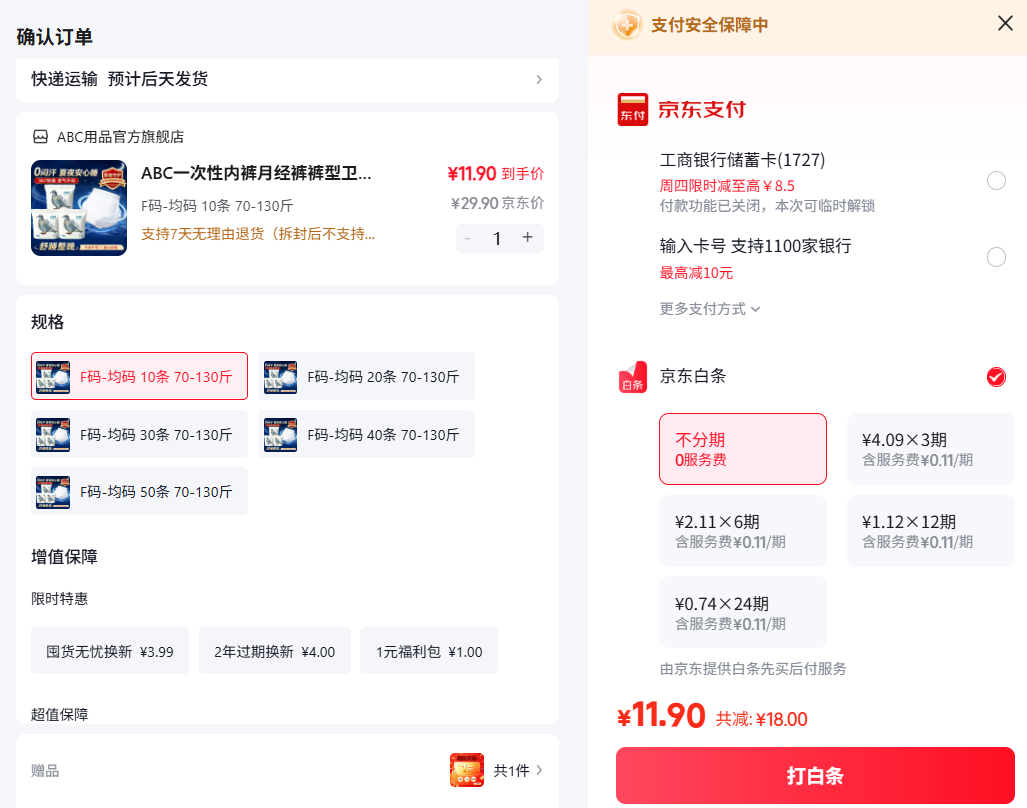Click the gift item icon

tap(466, 770)
